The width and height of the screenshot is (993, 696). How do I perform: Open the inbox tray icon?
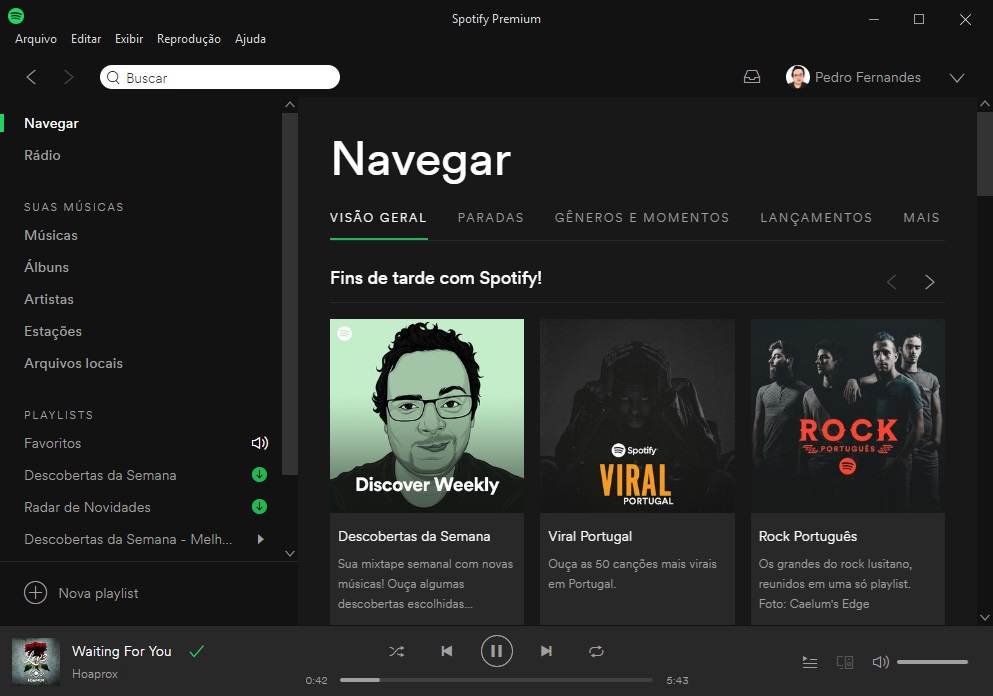[752, 77]
